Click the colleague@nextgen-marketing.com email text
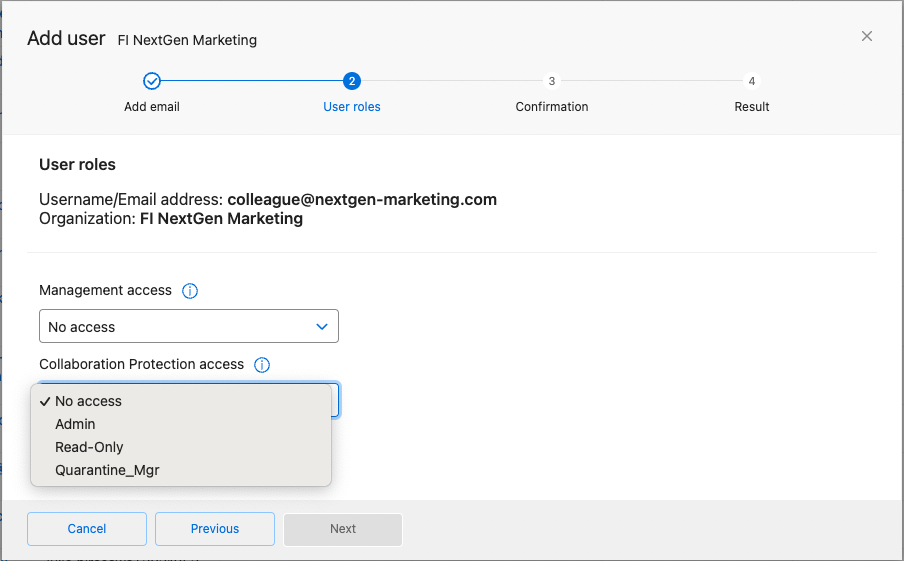 [x=362, y=199]
